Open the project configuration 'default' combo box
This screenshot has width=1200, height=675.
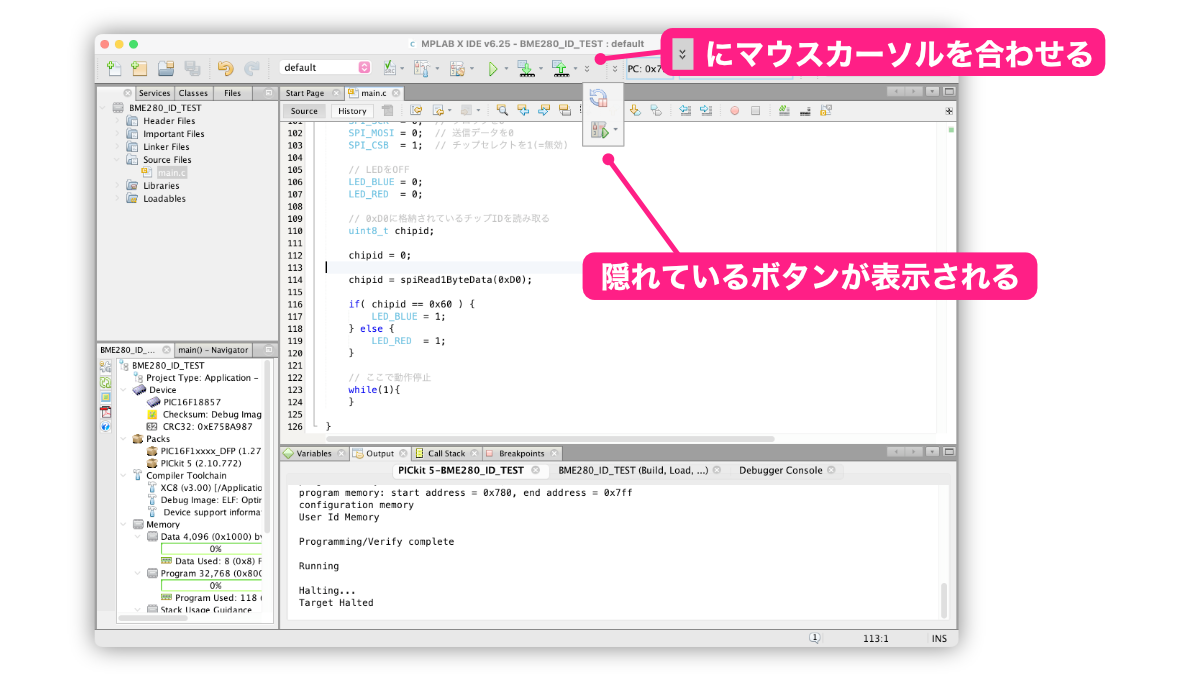click(325, 68)
